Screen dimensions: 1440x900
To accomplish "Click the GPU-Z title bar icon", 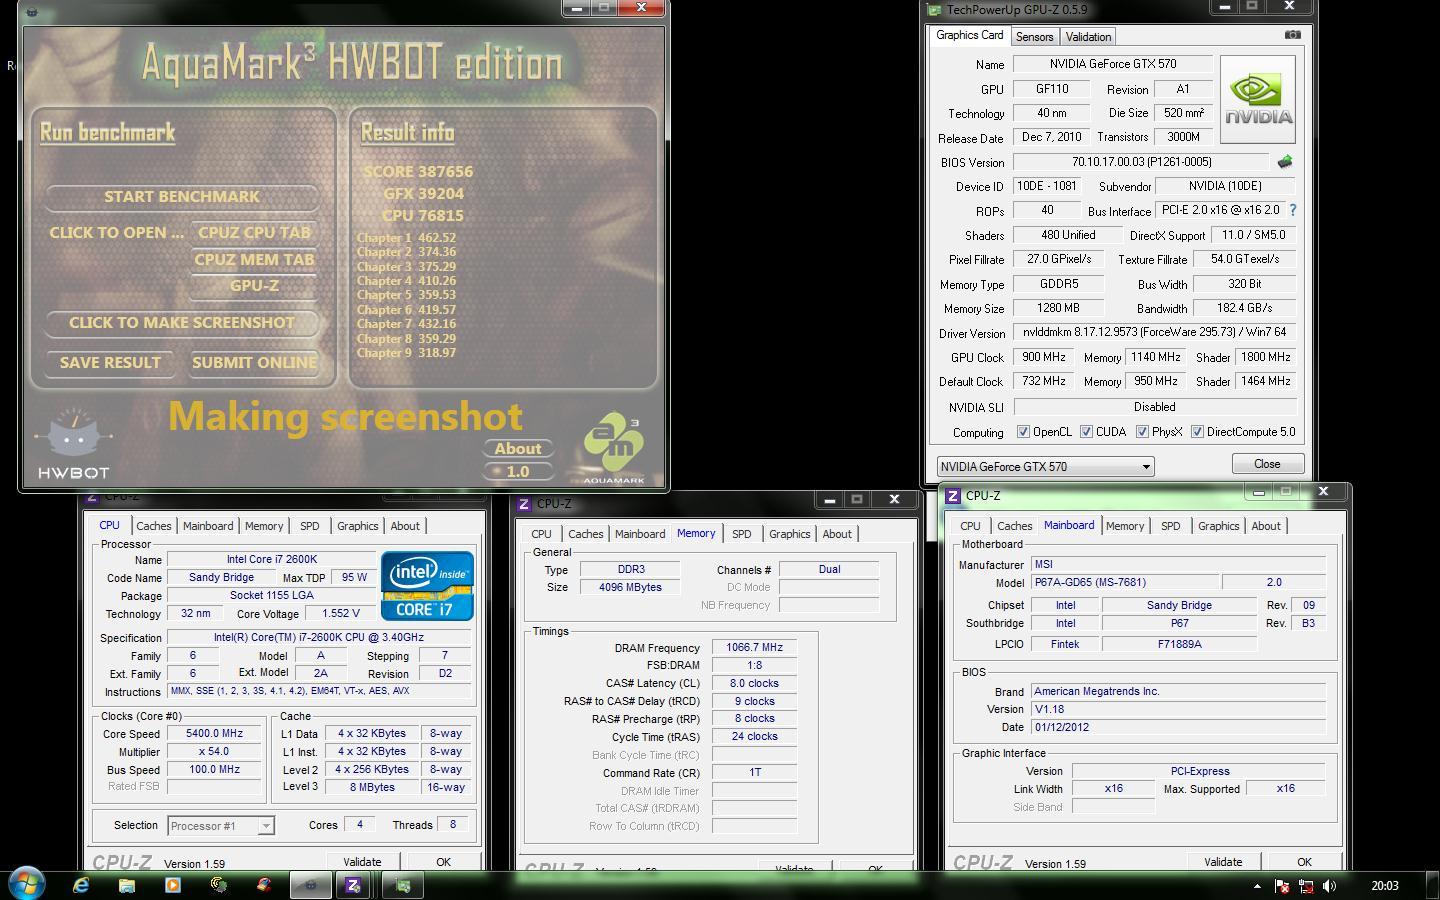I will point(934,10).
